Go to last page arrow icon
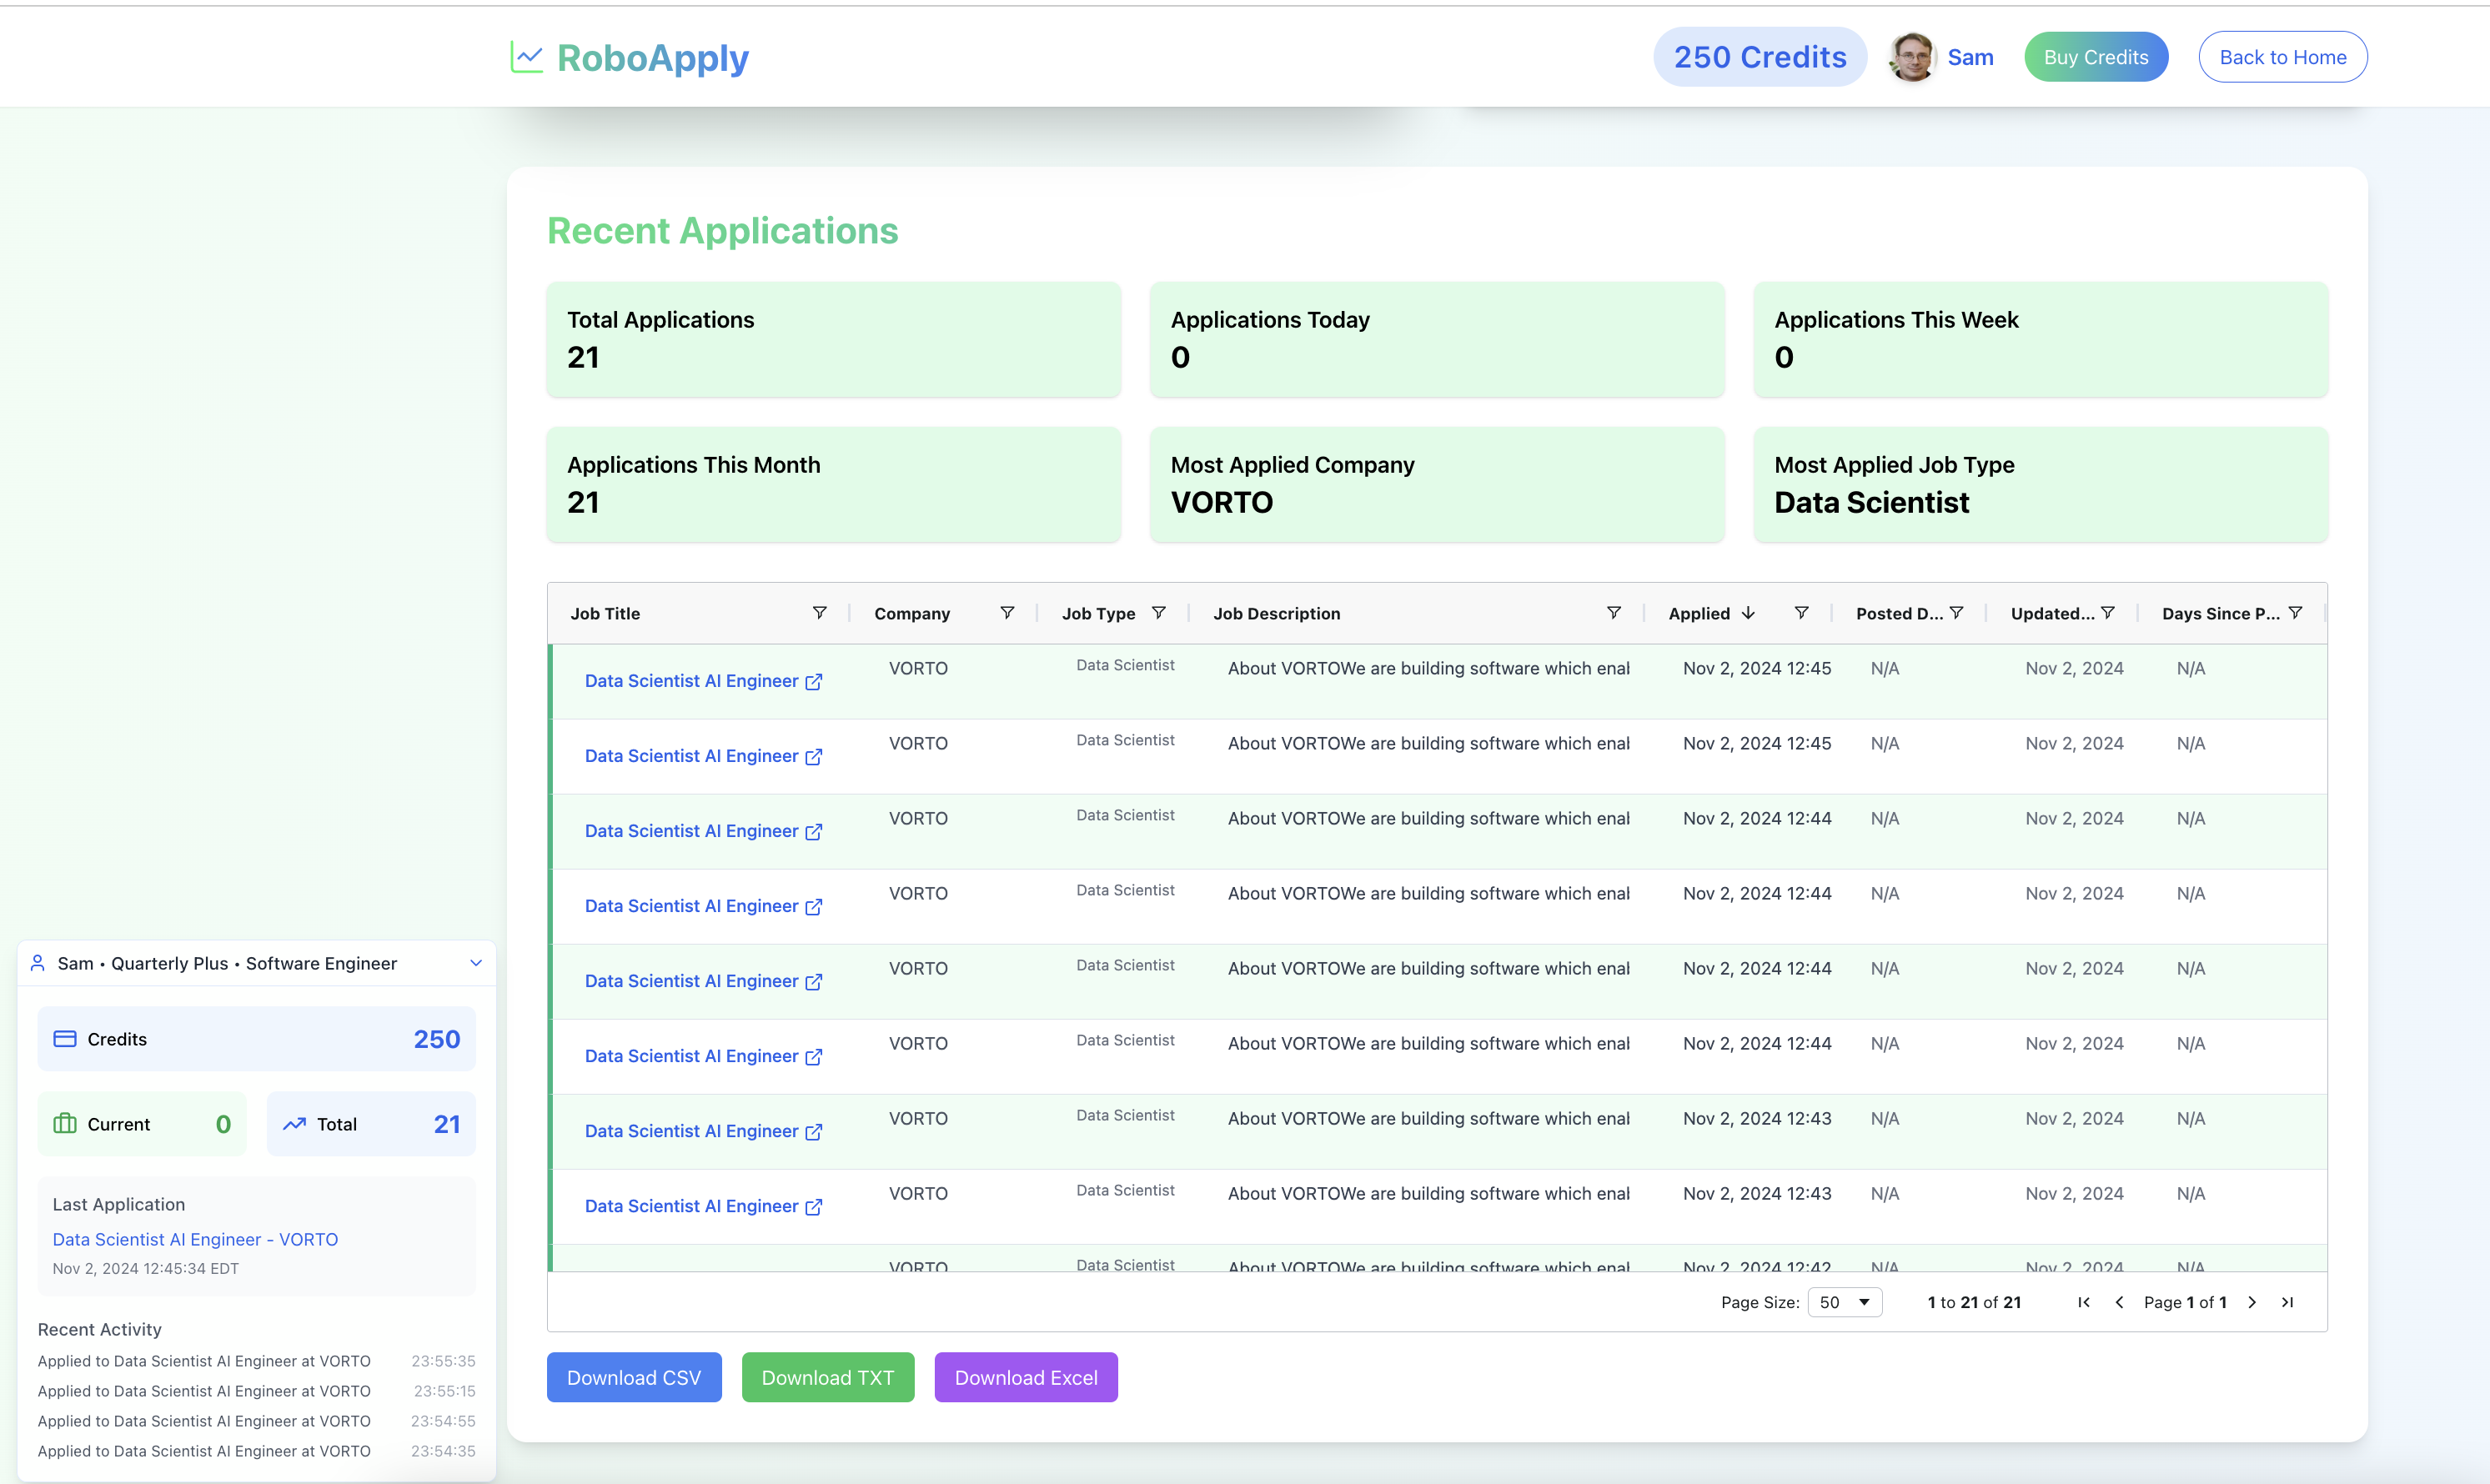 pyautogui.click(x=2287, y=1302)
